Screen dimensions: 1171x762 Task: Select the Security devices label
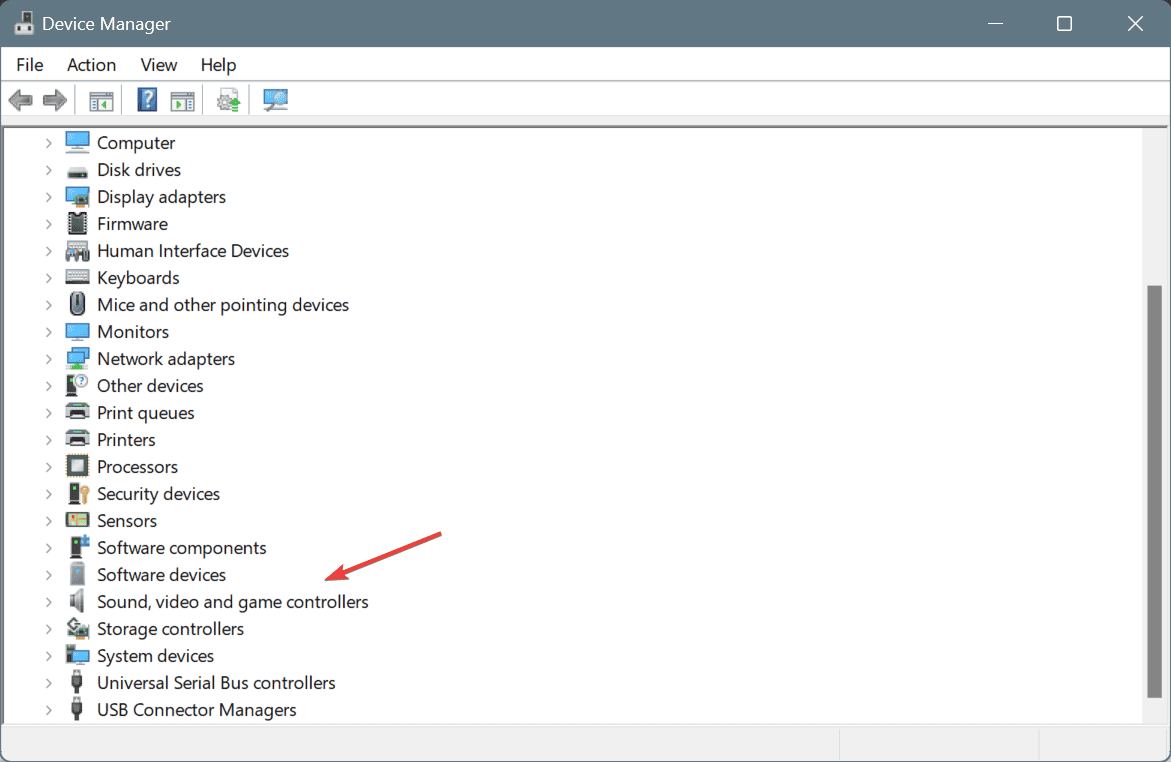pos(158,494)
